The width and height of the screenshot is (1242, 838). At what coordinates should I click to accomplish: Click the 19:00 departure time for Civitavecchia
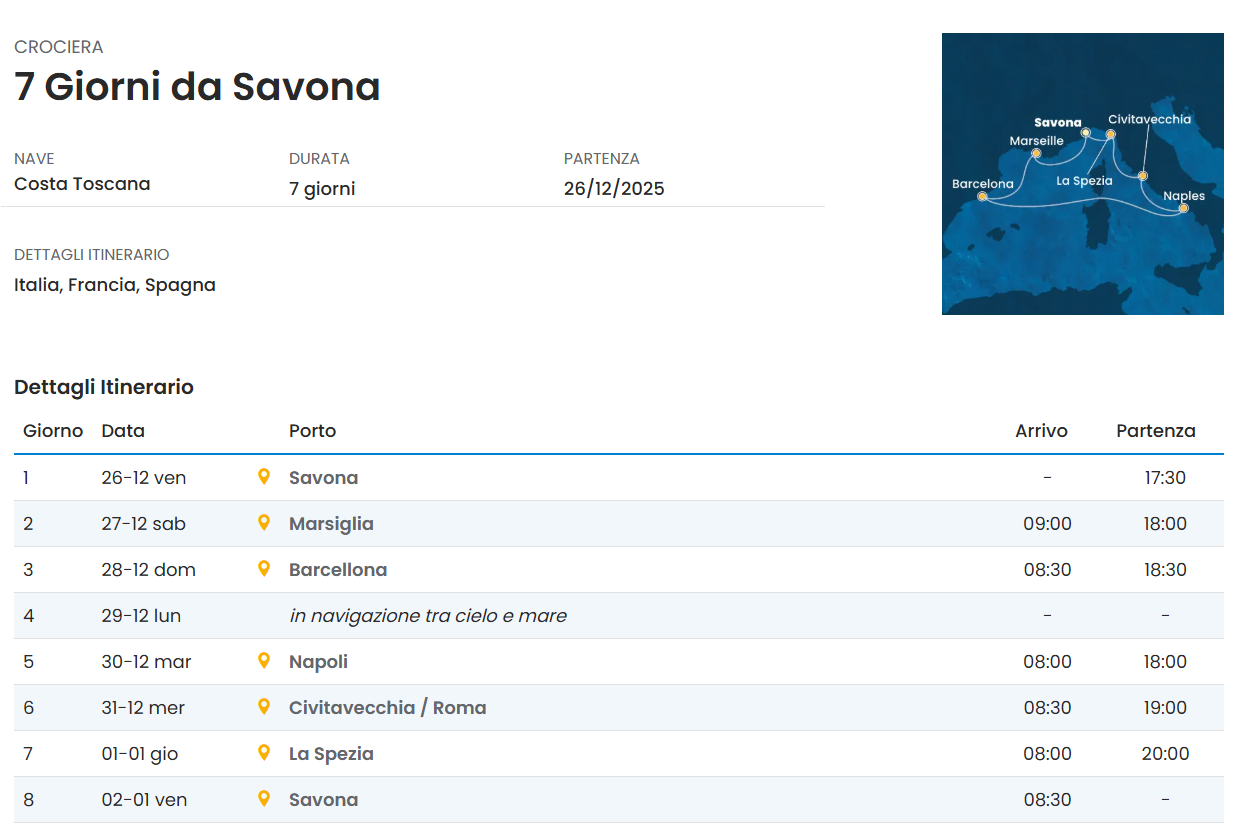tap(1165, 708)
